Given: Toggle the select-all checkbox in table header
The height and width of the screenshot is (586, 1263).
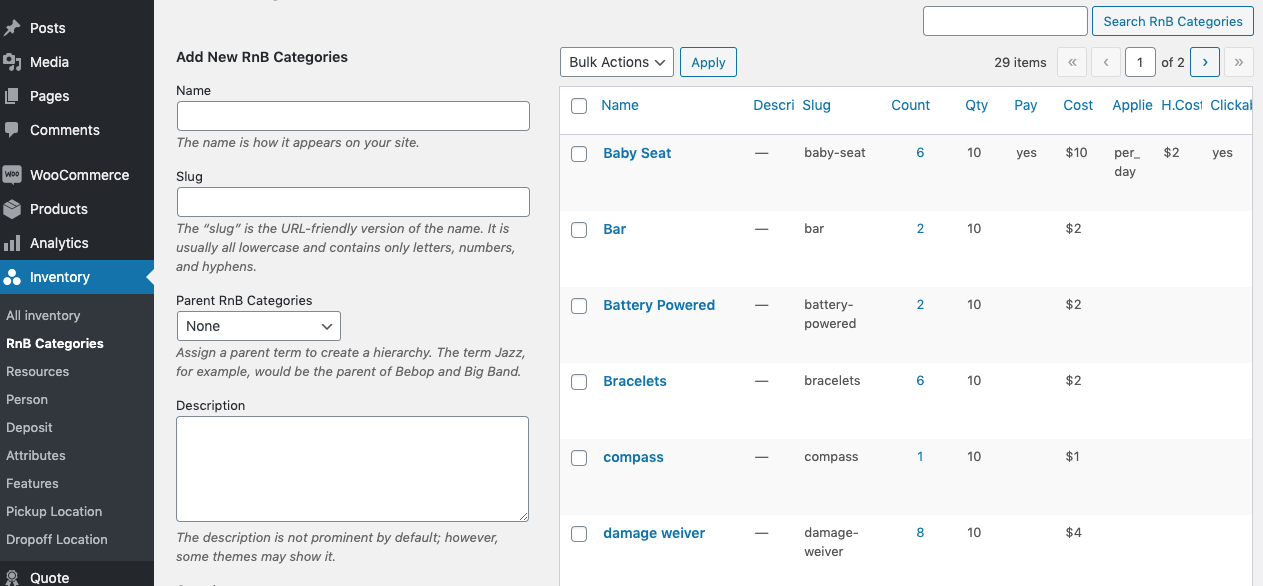Looking at the screenshot, I should [x=579, y=106].
